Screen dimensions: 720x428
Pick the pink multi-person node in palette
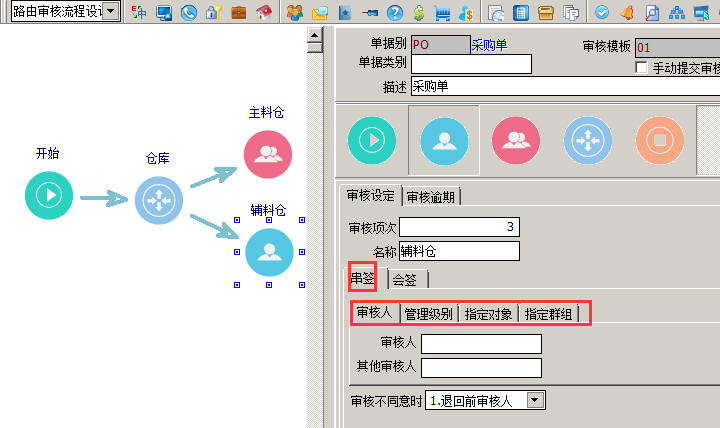(x=516, y=141)
